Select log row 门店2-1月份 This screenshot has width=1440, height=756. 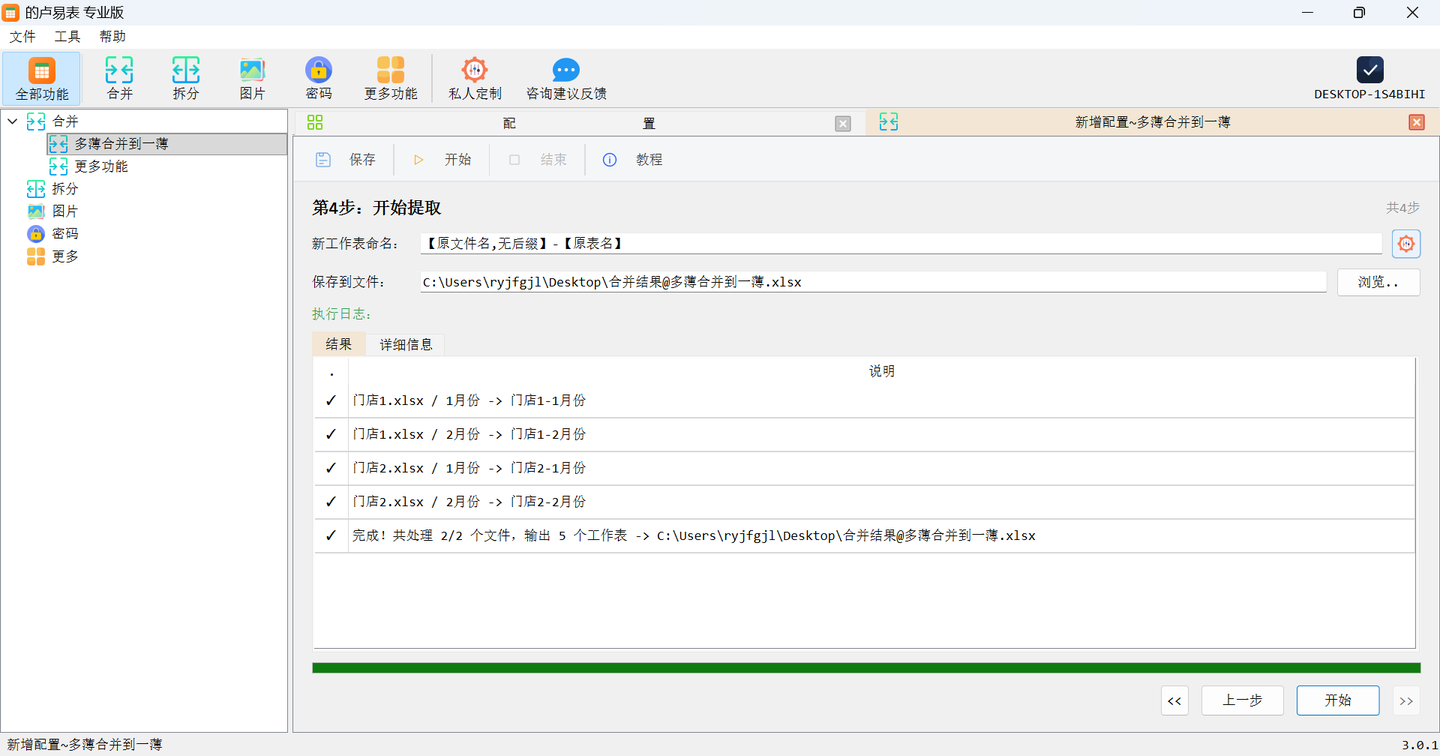pyautogui.click(x=864, y=468)
